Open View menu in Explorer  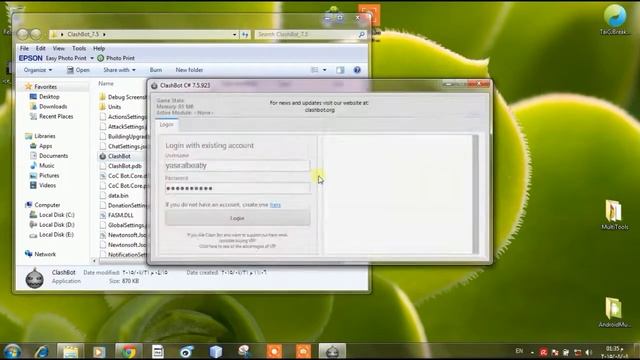(x=58, y=48)
